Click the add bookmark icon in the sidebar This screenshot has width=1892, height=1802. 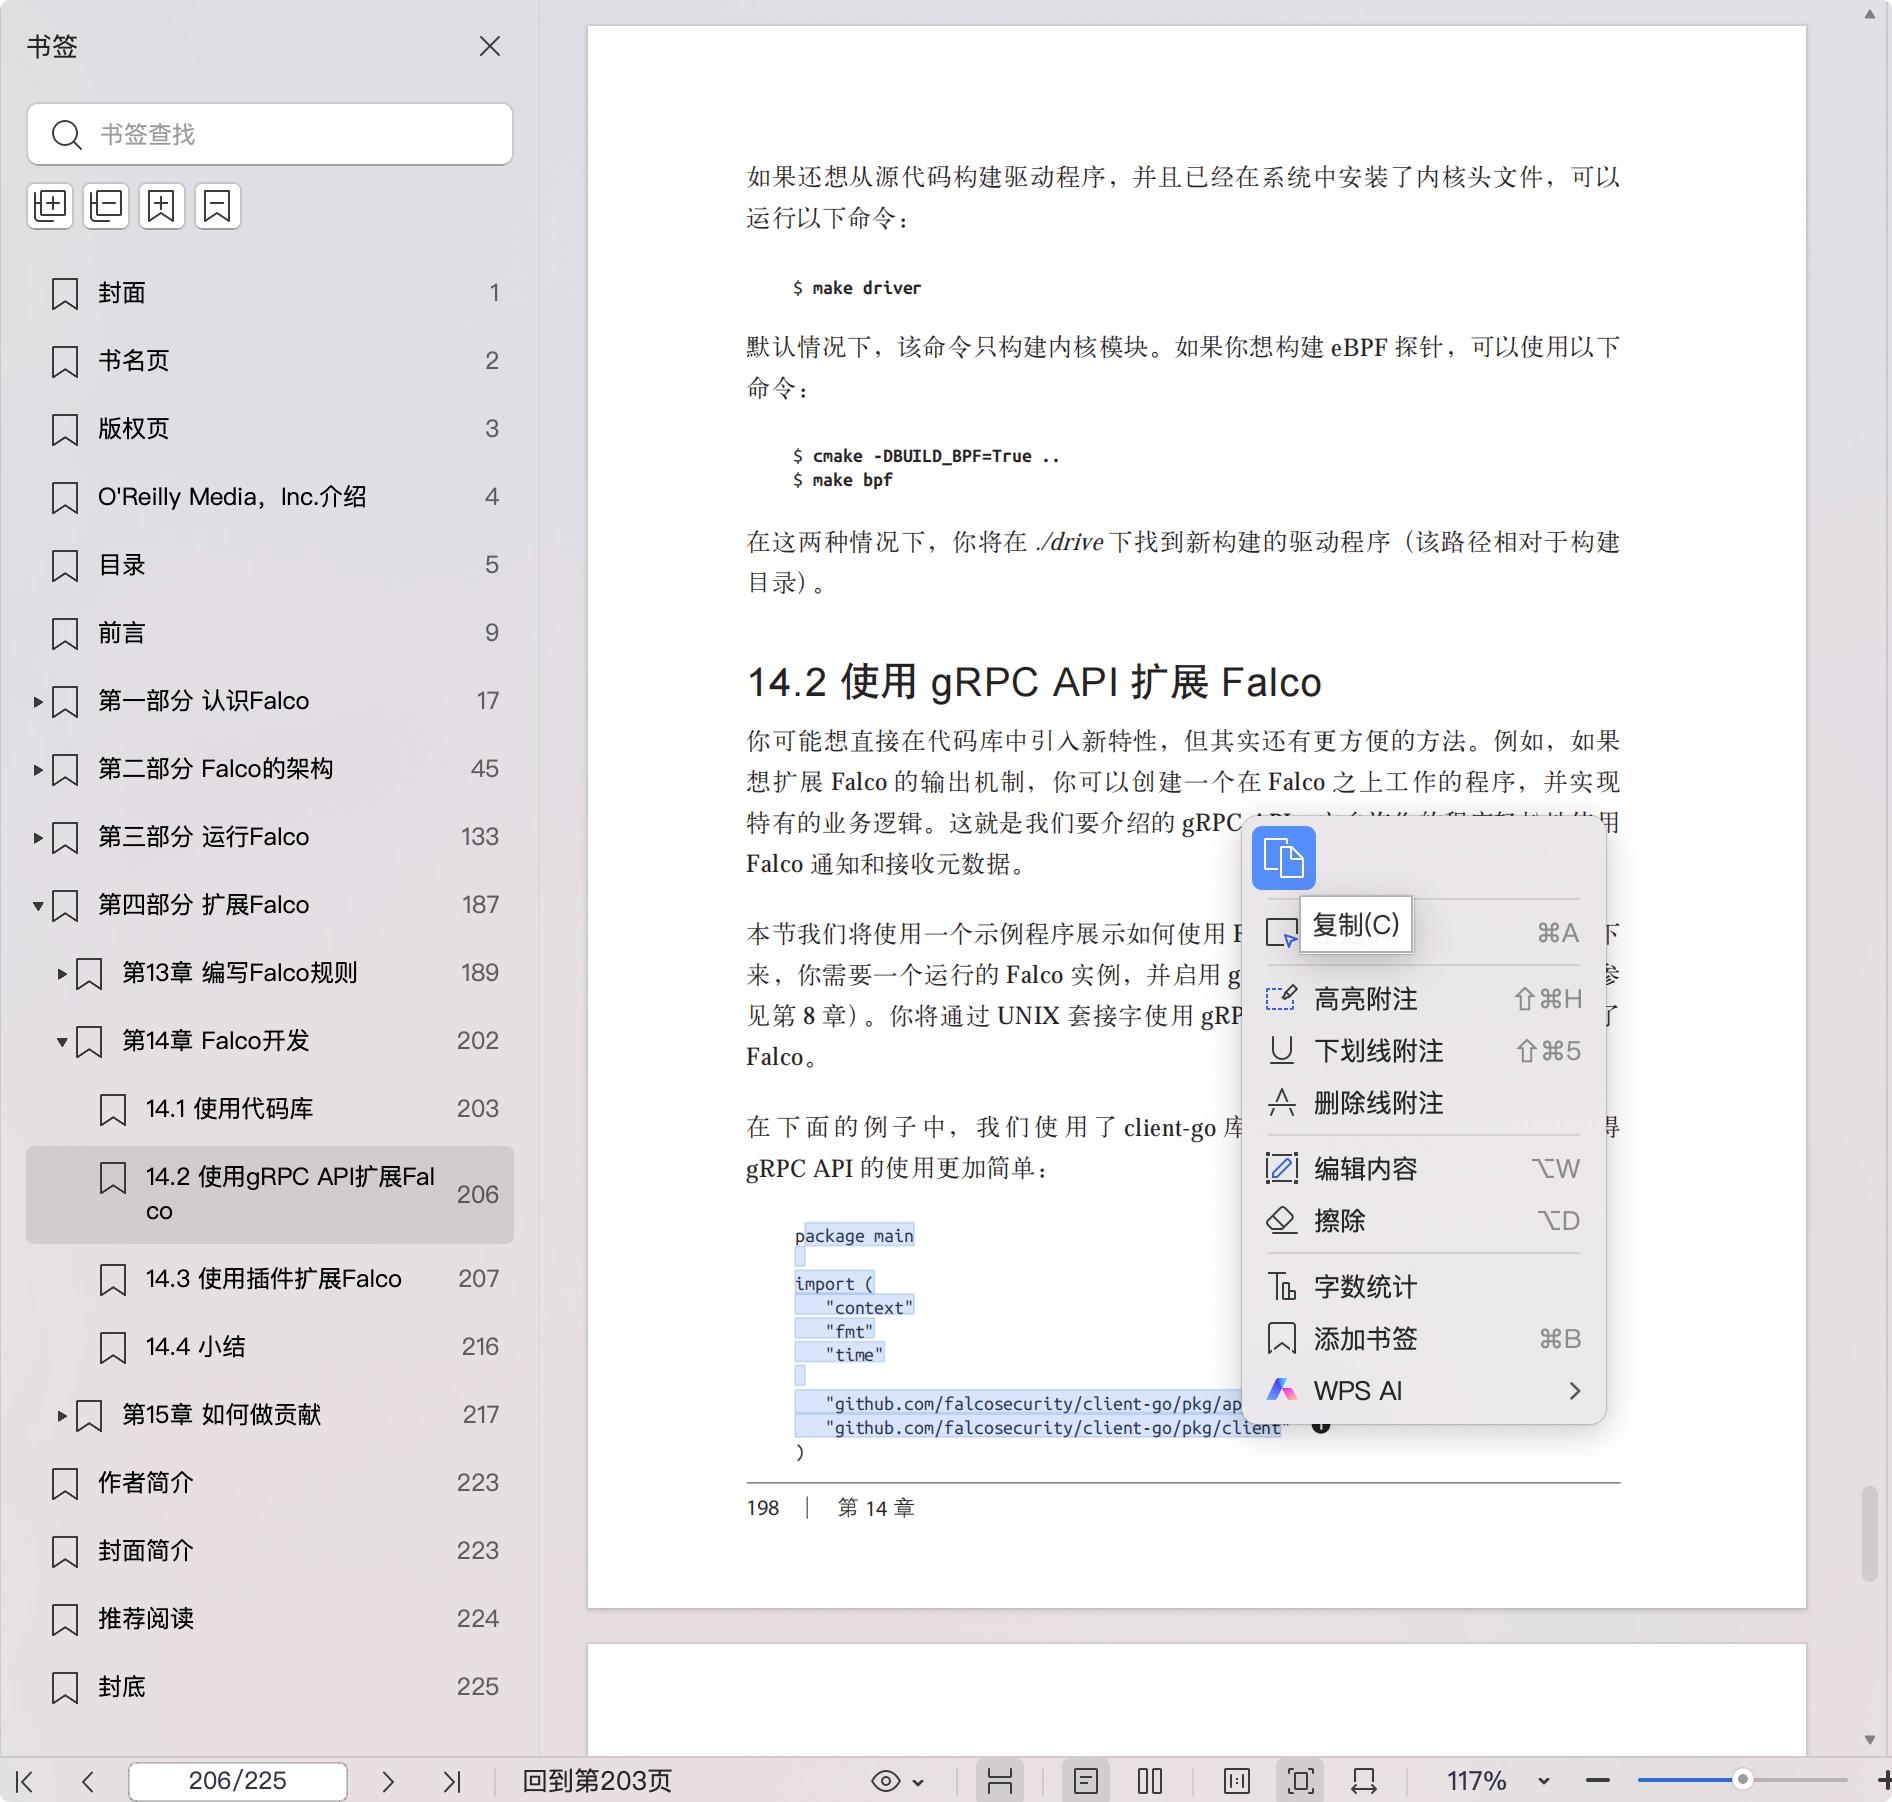162,206
